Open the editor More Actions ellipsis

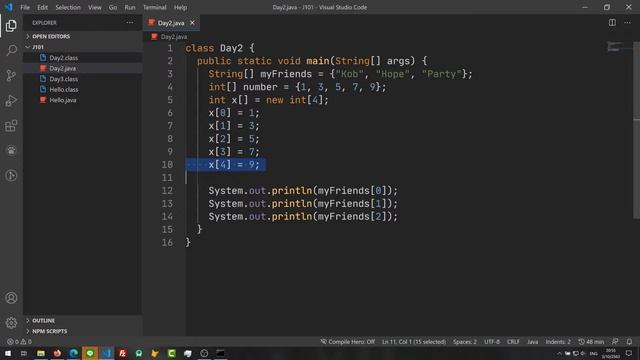627,23
